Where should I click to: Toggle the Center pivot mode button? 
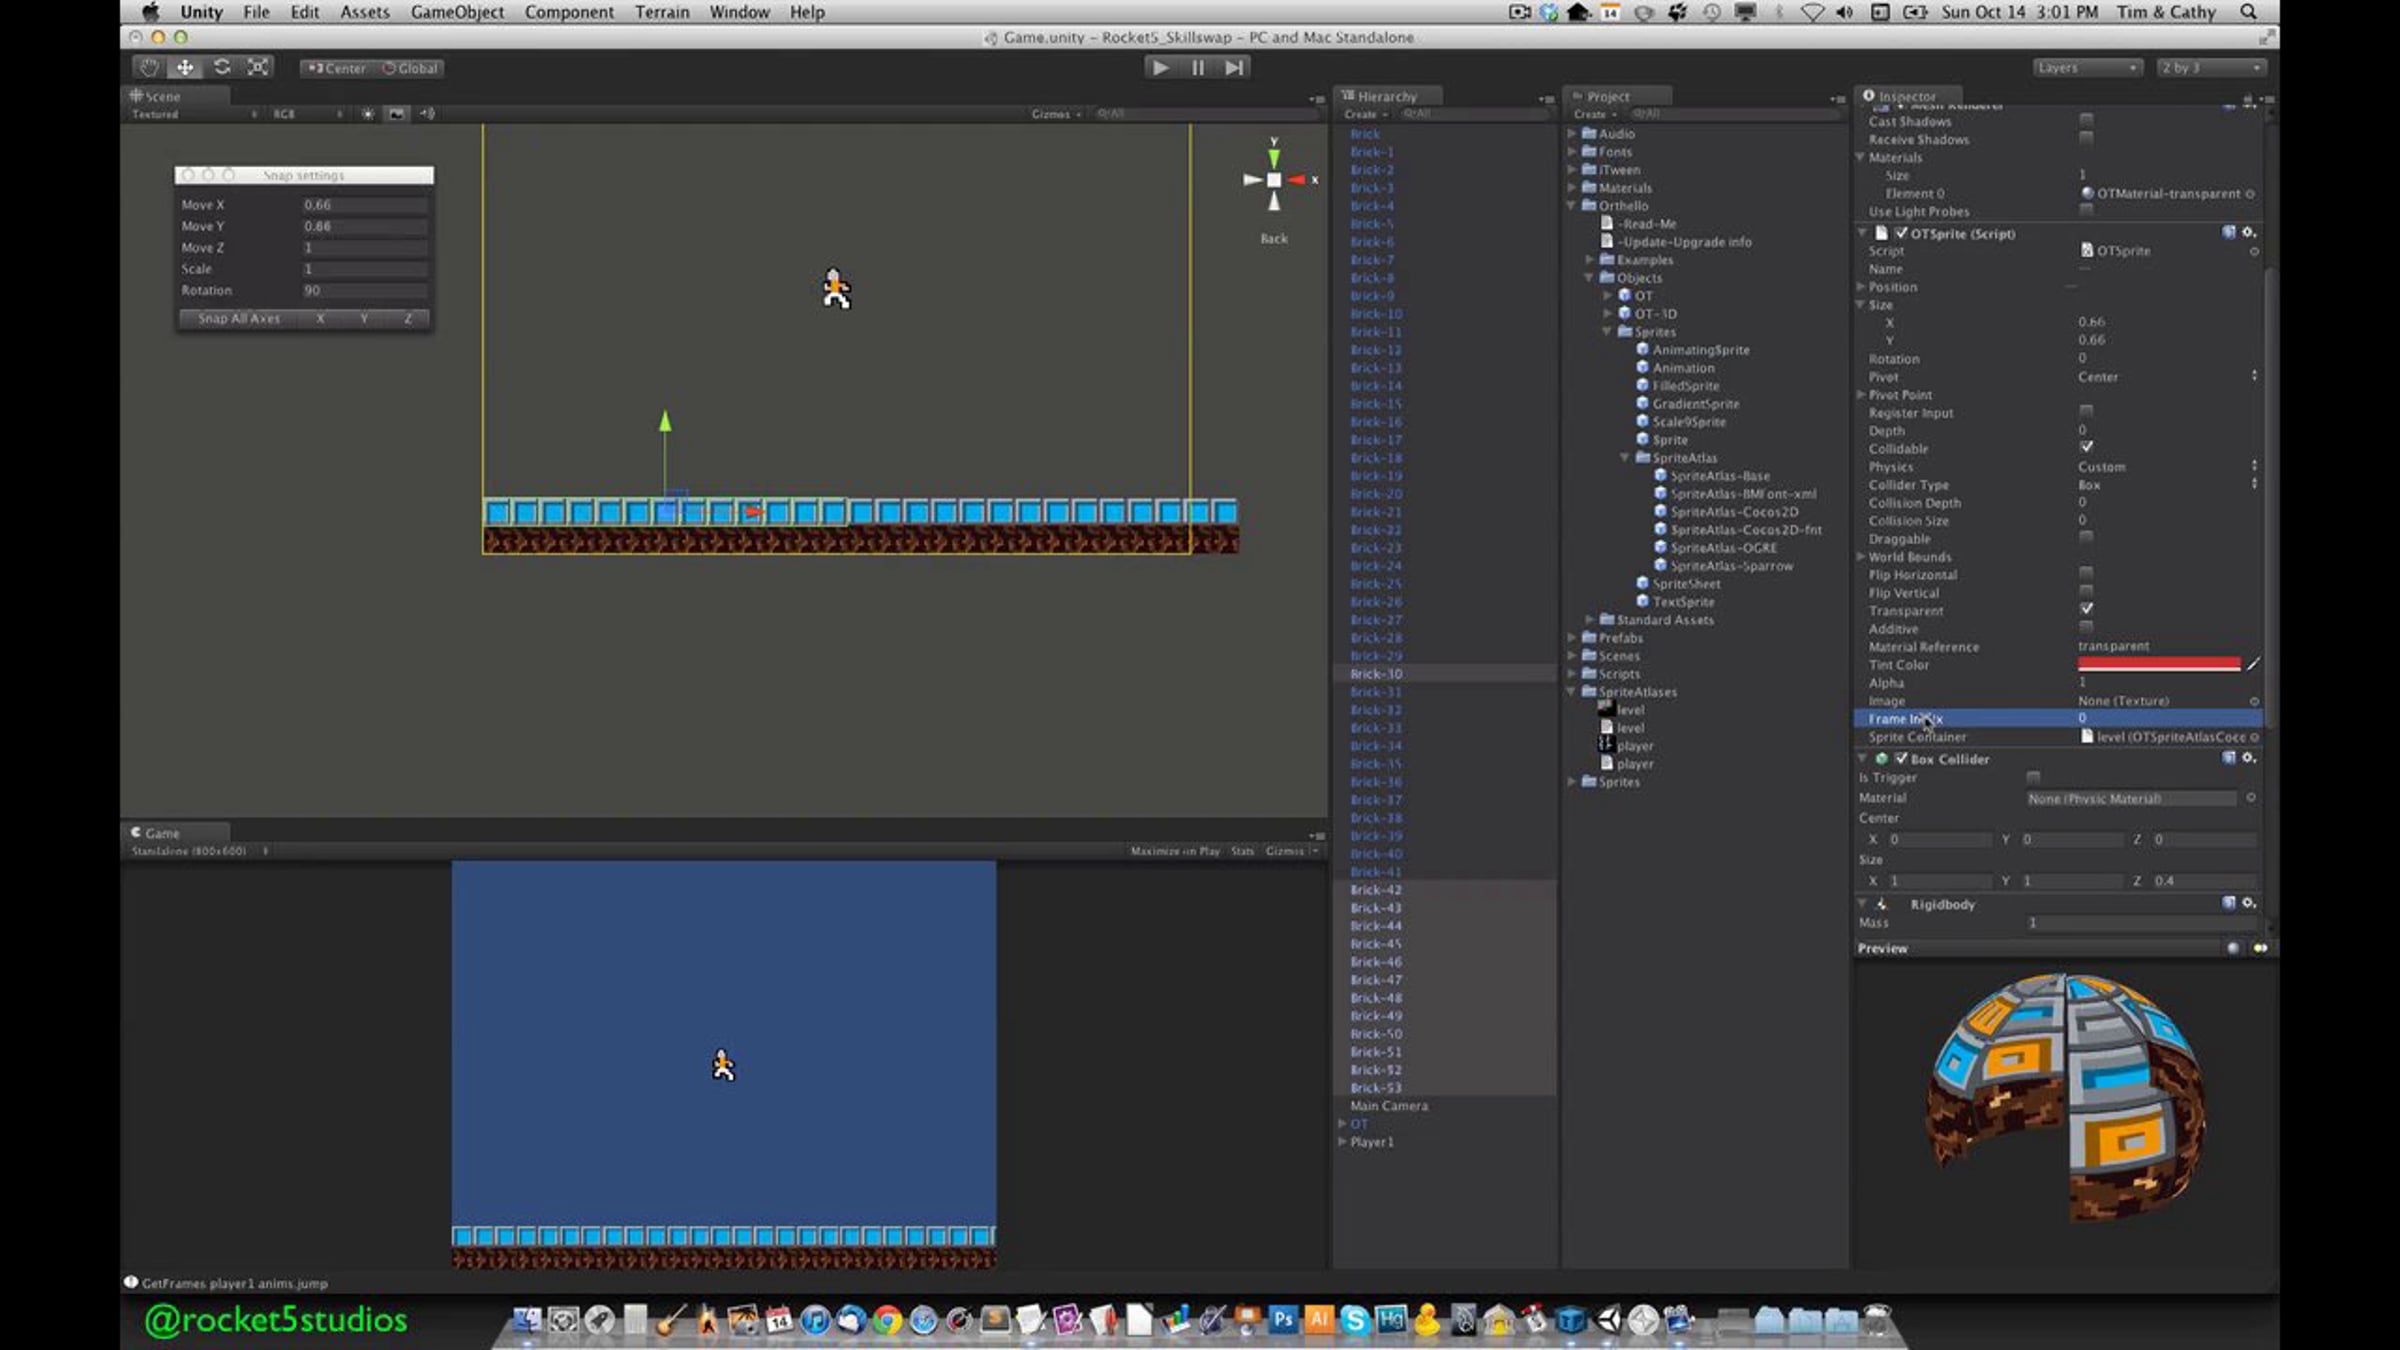click(336, 68)
